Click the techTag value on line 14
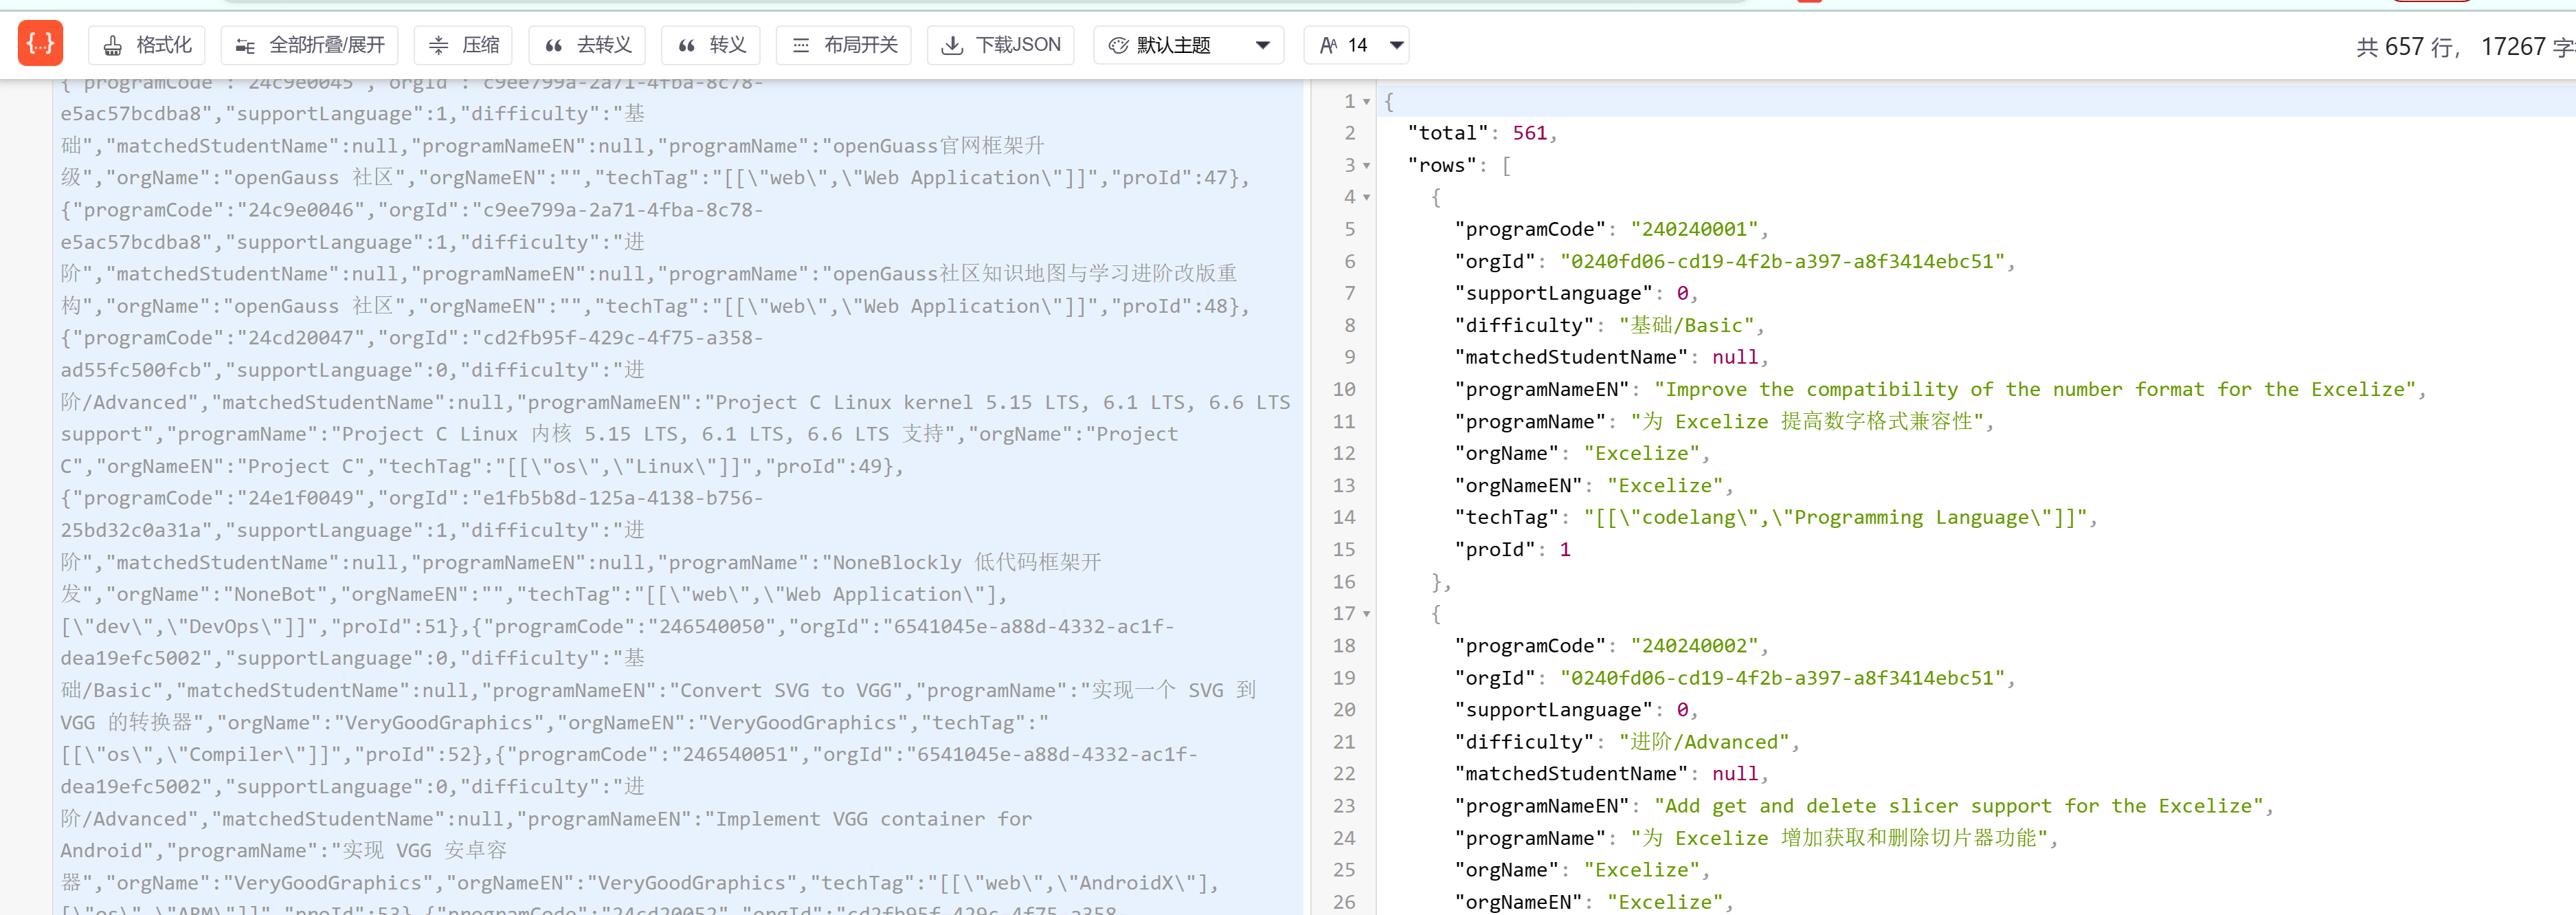2576x915 pixels. click(x=1835, y=517)
